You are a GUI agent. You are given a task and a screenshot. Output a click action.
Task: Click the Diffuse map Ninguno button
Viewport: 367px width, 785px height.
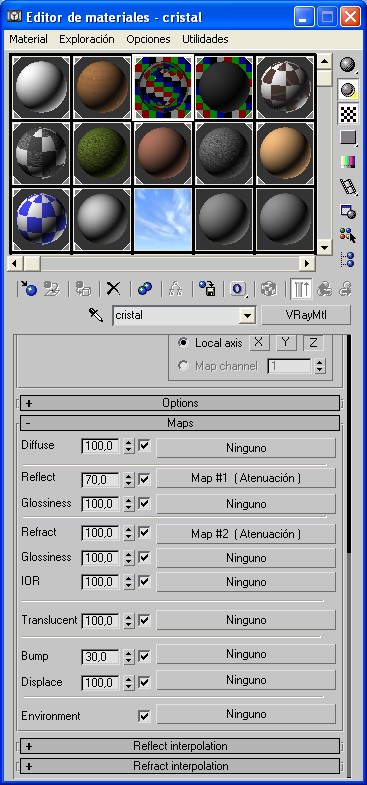246,448
